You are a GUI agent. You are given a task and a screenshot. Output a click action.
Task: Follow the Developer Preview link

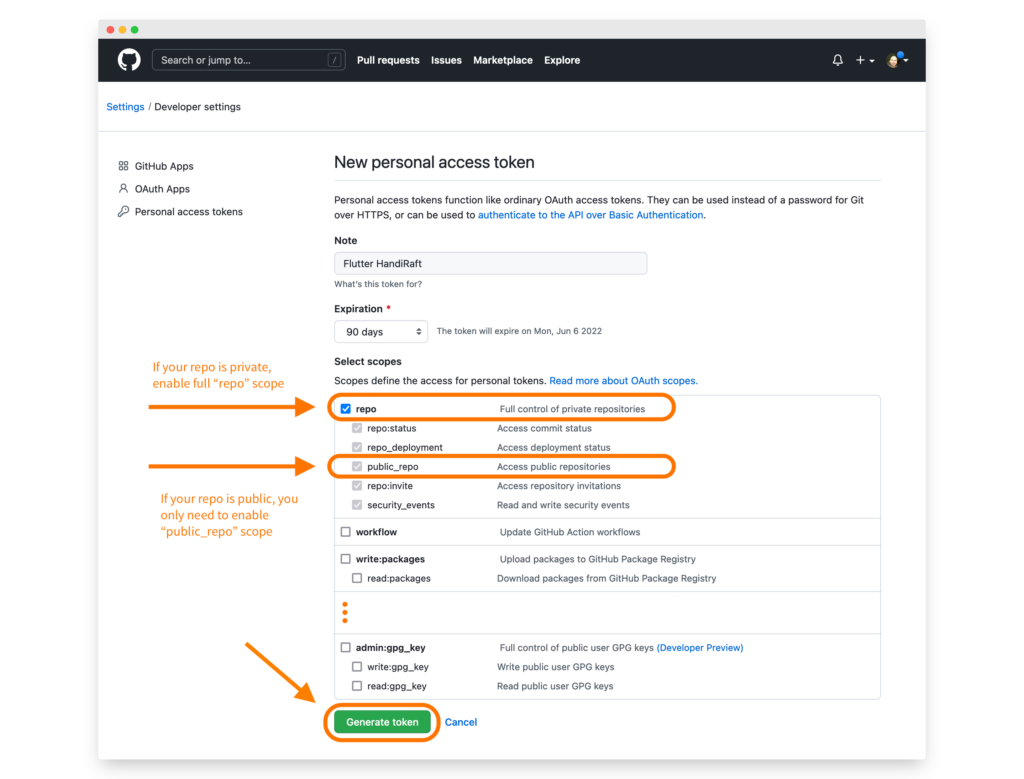(x=699, y=647)
